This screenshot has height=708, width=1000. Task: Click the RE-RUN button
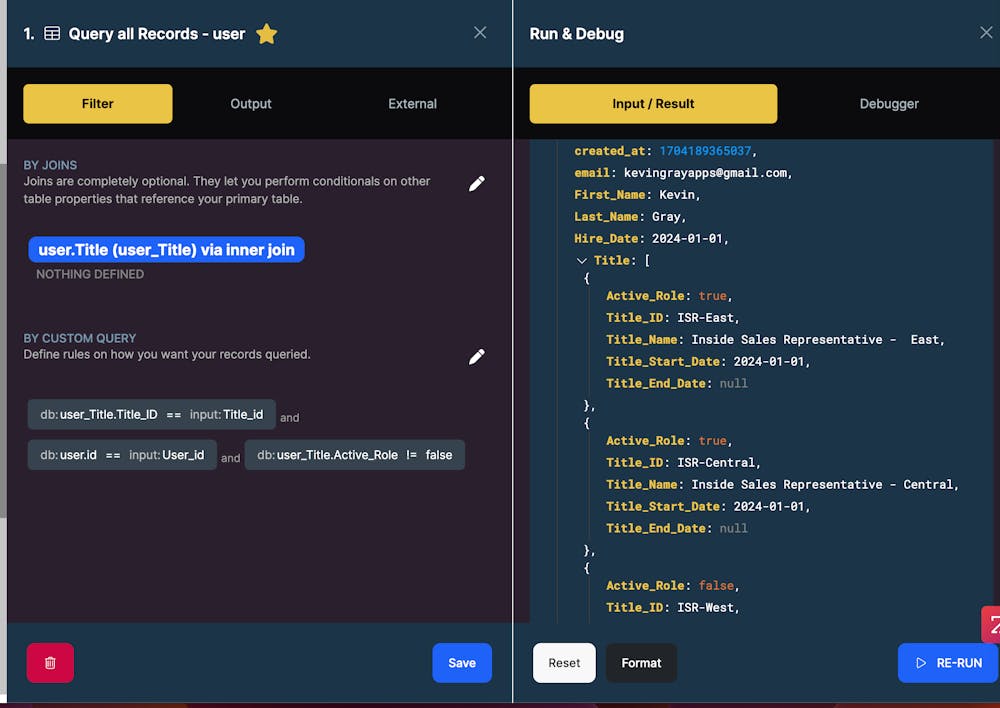948,663
